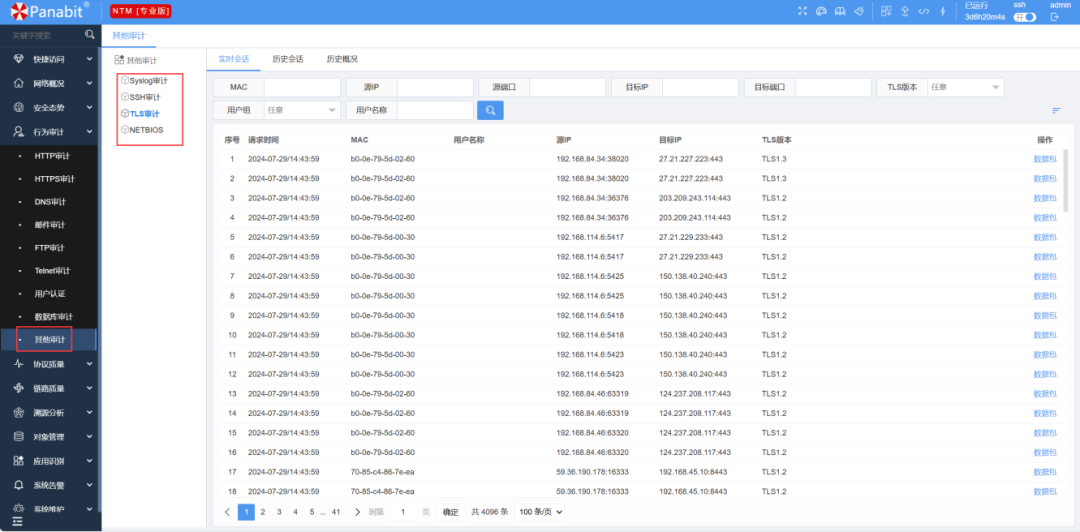Click the blue search button in filters
Image resolution: width=1080 pixels, height=532 pixels.
pyautogui.click(x=490, y=110)
